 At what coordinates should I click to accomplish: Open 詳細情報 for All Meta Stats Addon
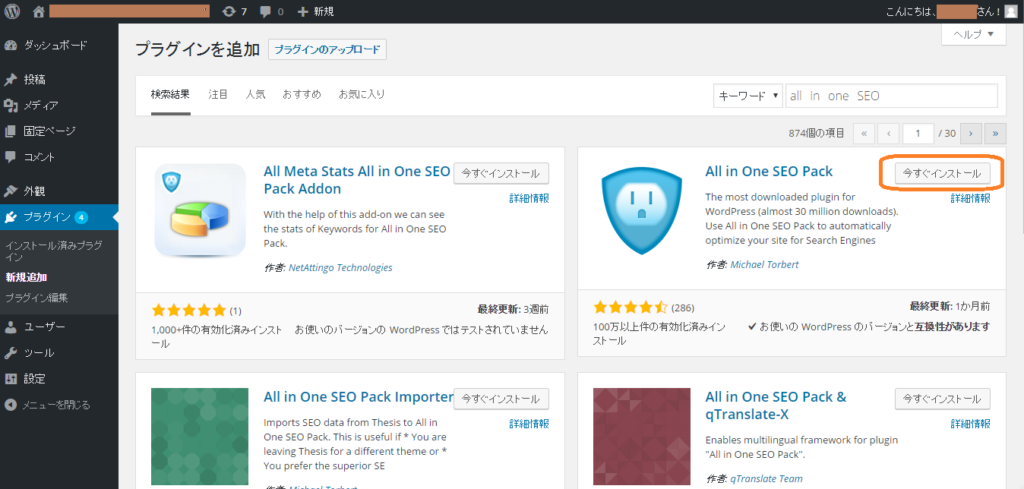[529, 198]
